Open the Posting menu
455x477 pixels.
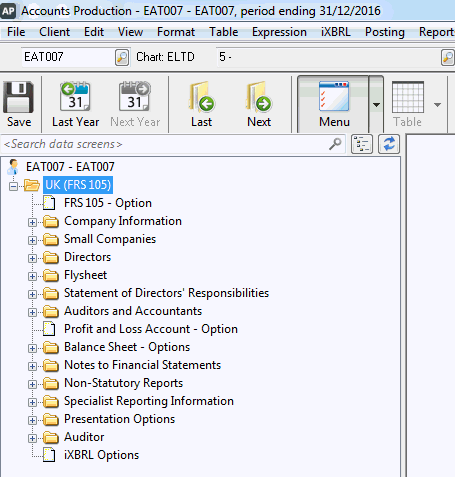[385, 32]
